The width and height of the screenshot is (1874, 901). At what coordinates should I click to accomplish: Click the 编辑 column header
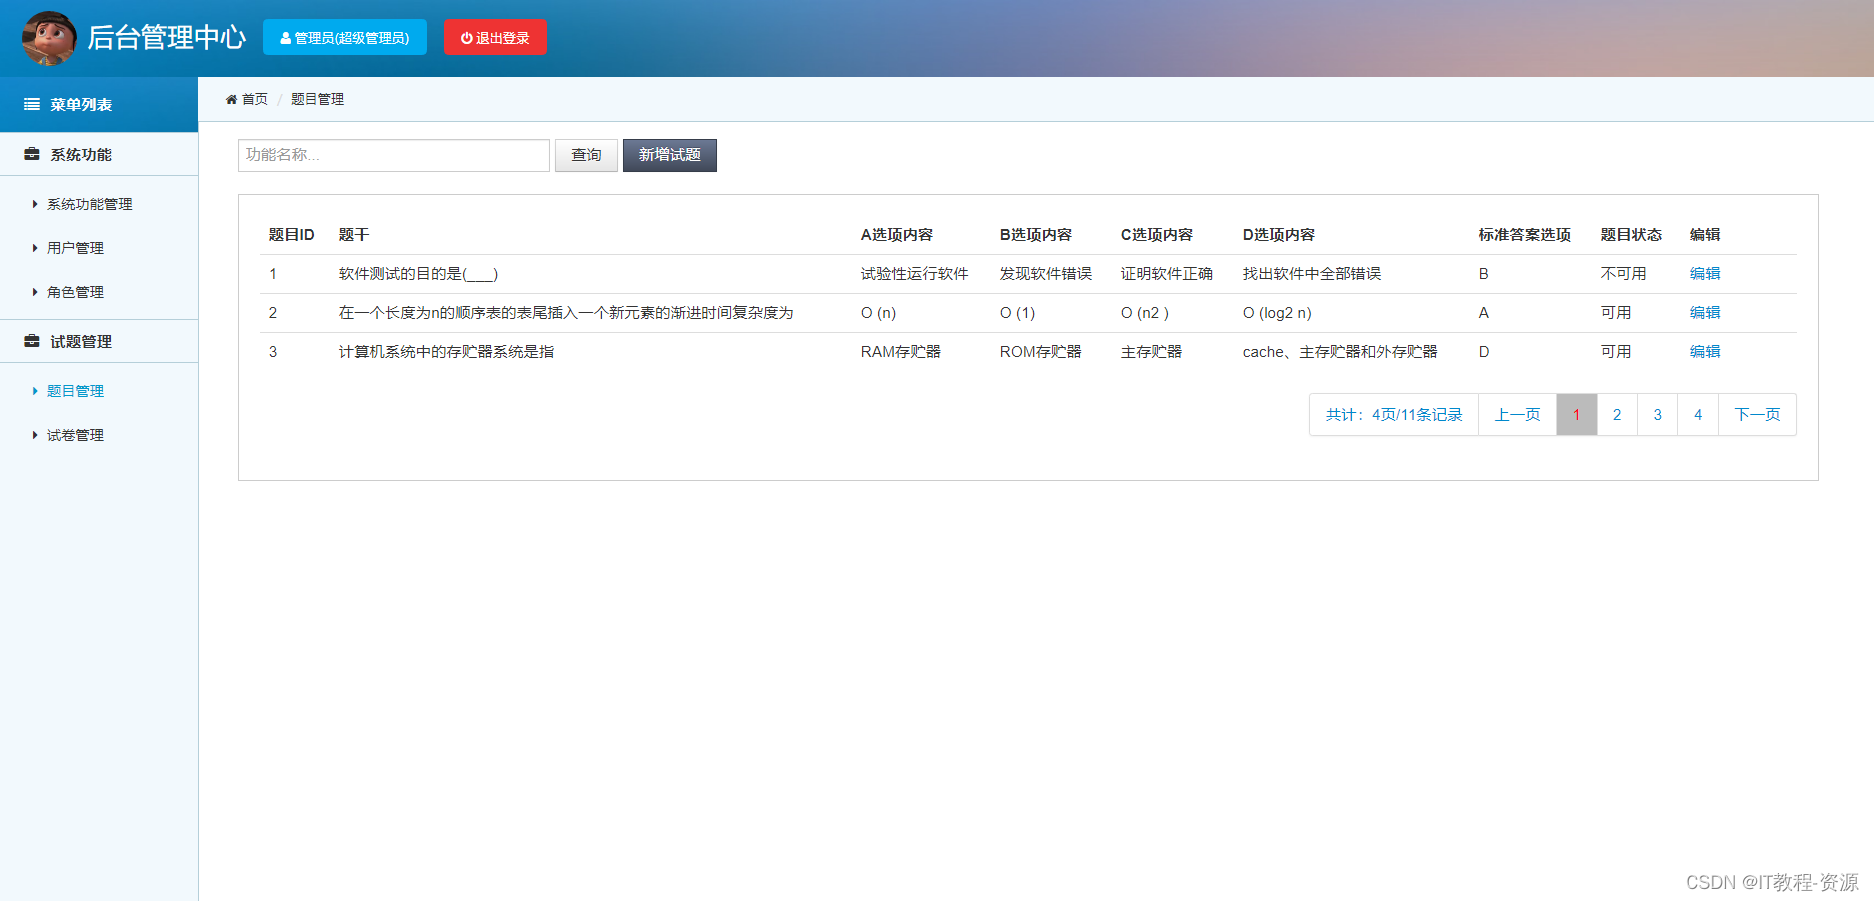(1705, 235)
